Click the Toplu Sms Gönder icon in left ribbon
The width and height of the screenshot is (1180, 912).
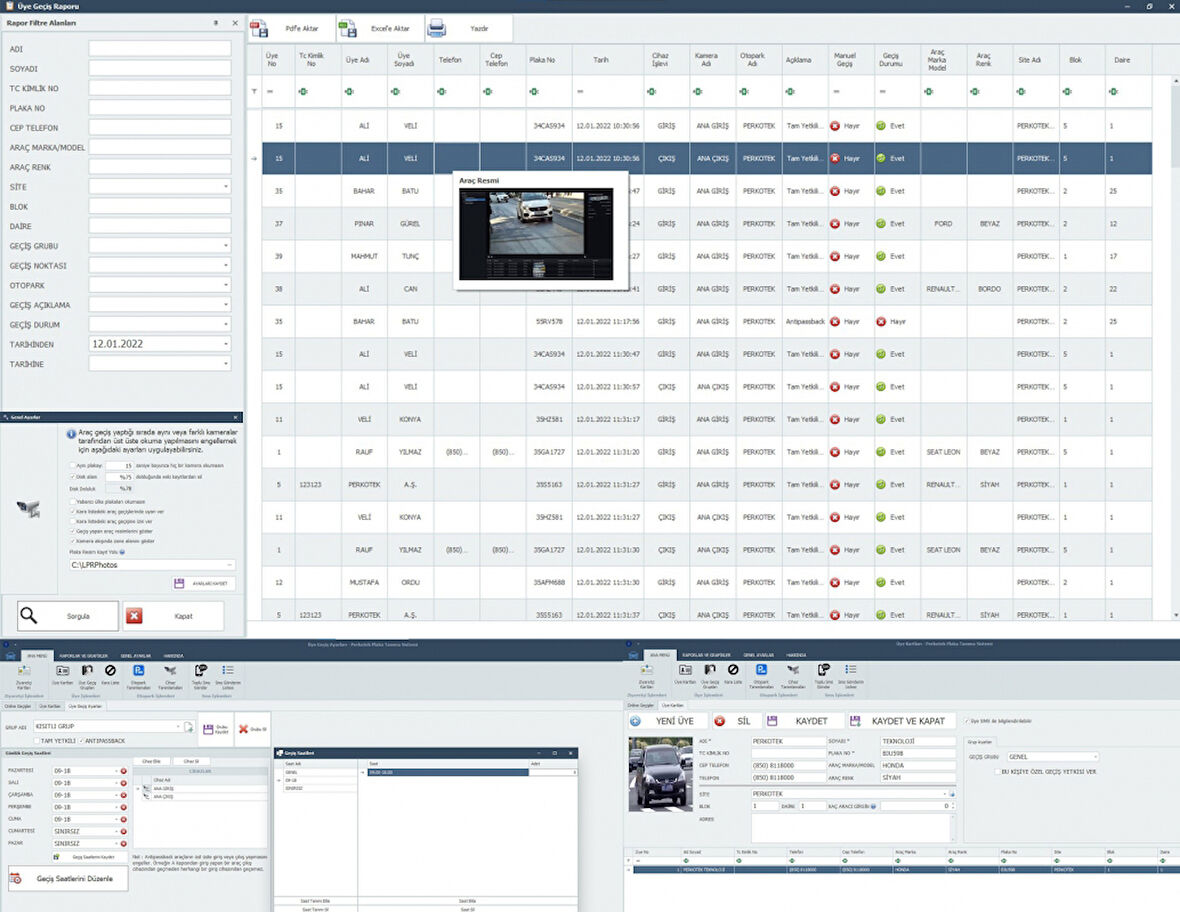200,670
